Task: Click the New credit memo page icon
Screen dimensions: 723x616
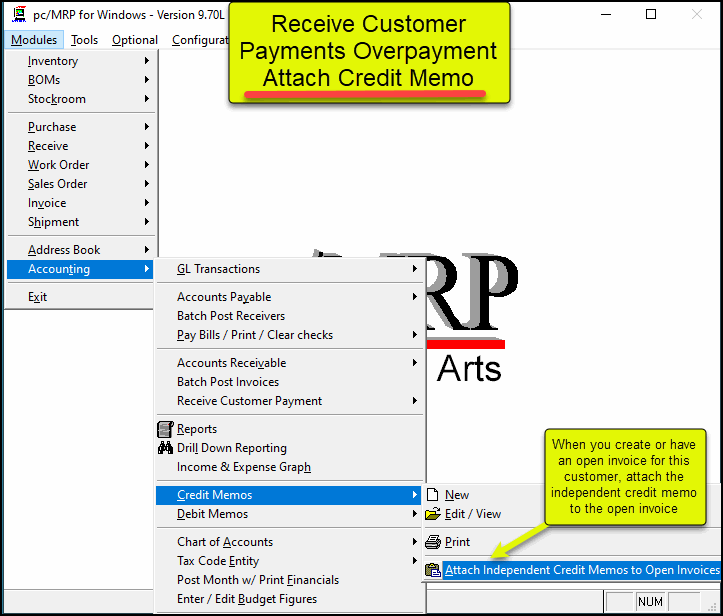Action: [432, 495]
